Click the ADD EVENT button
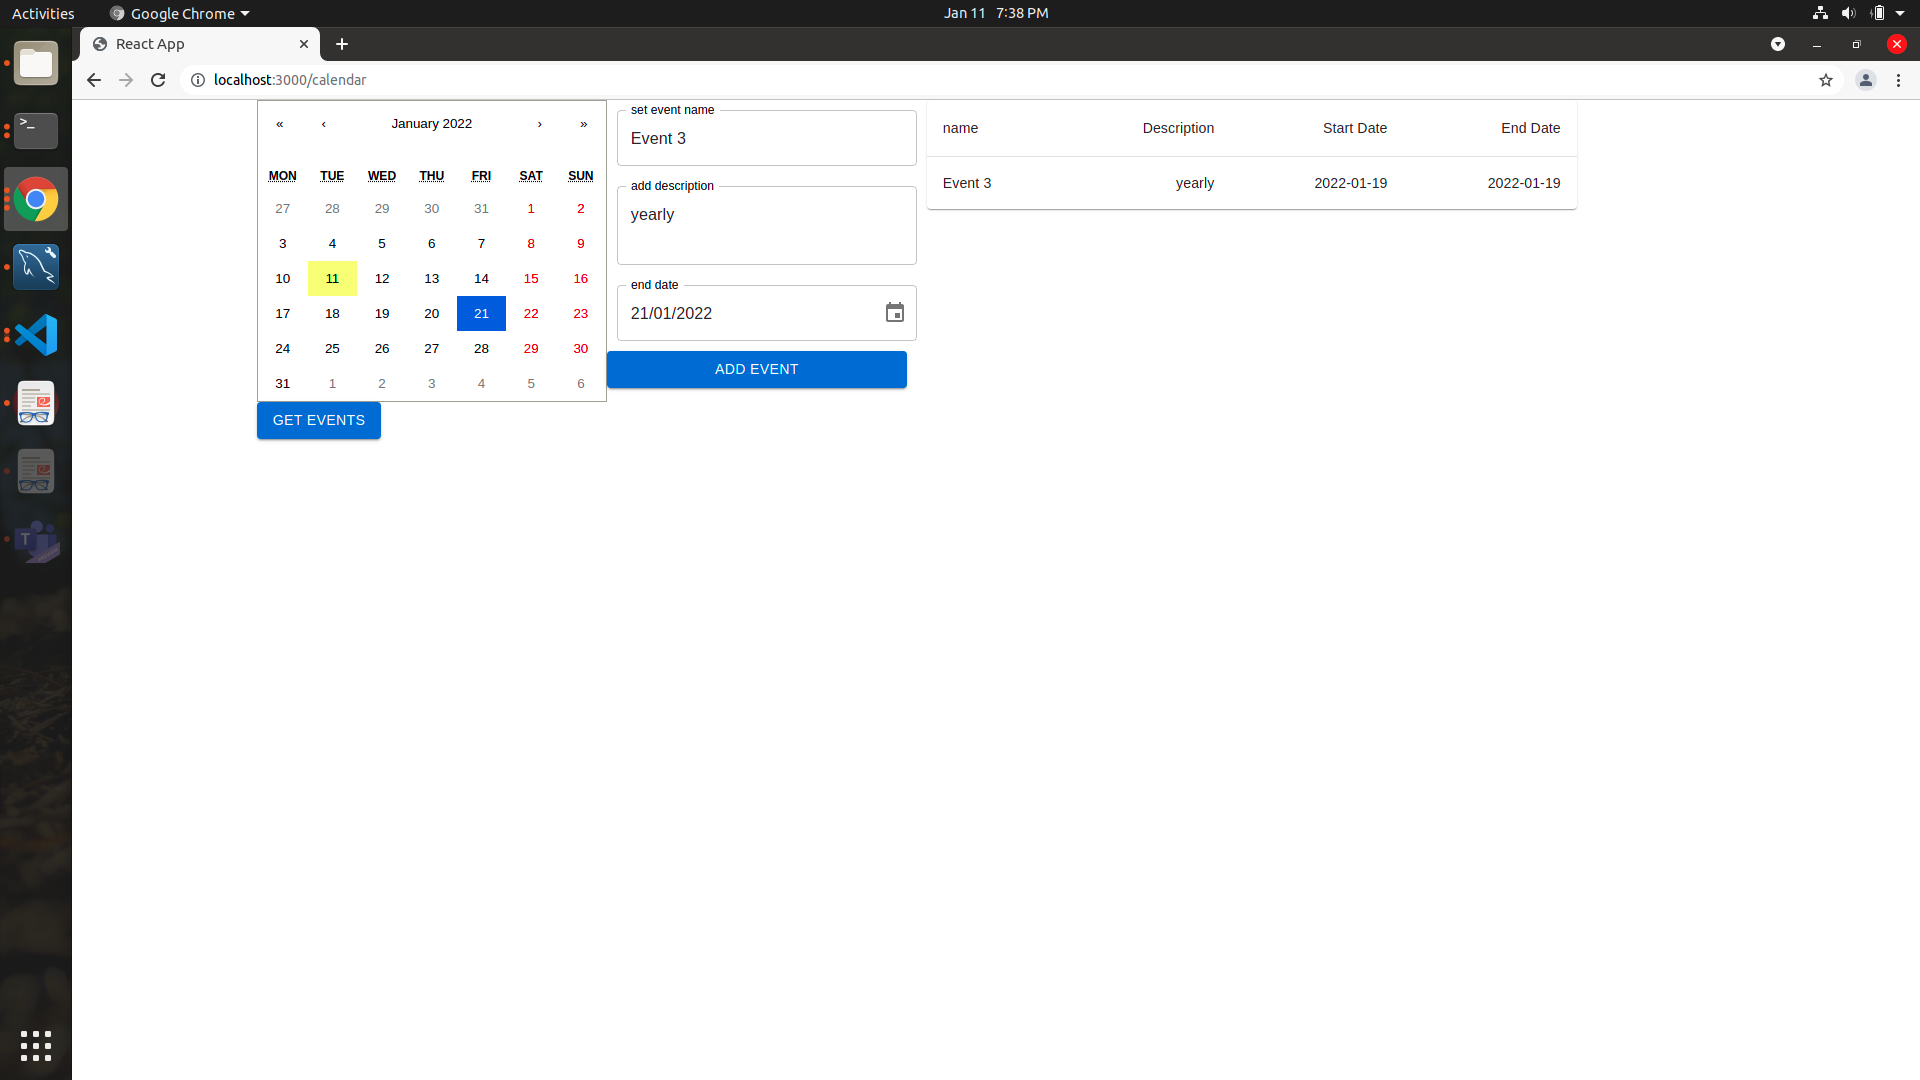The height and width of the screenshot is (1080, 1920). [756, 369]
